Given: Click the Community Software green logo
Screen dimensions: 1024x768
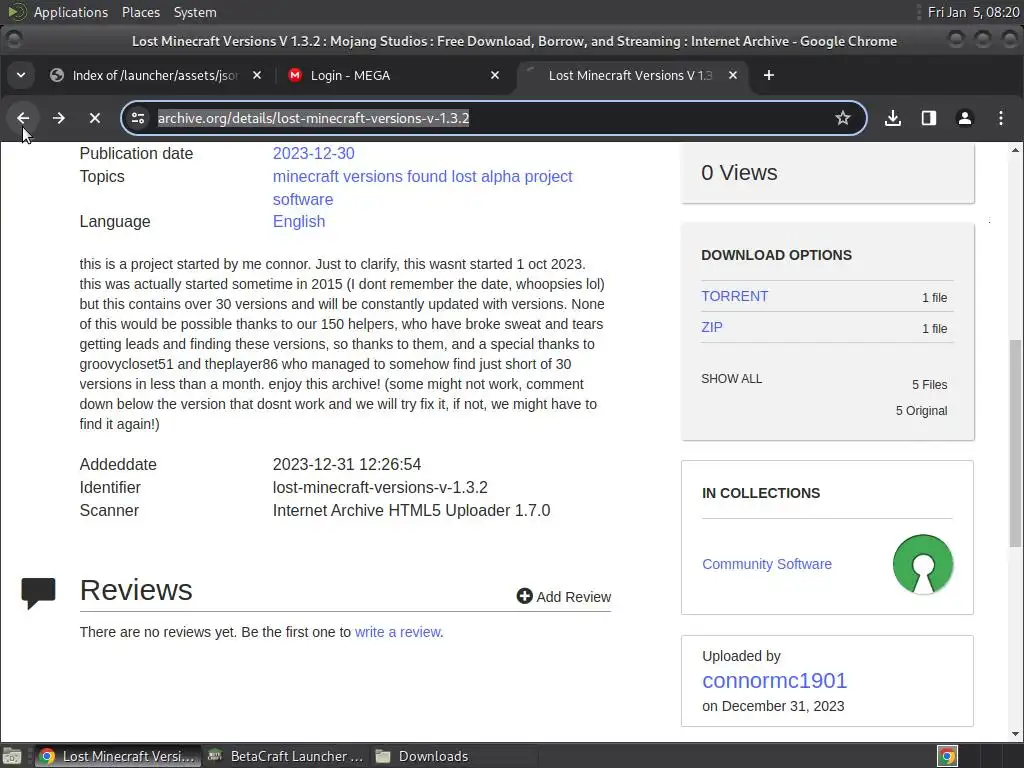Looking at the screenshot, I should [x=923, y=564].
